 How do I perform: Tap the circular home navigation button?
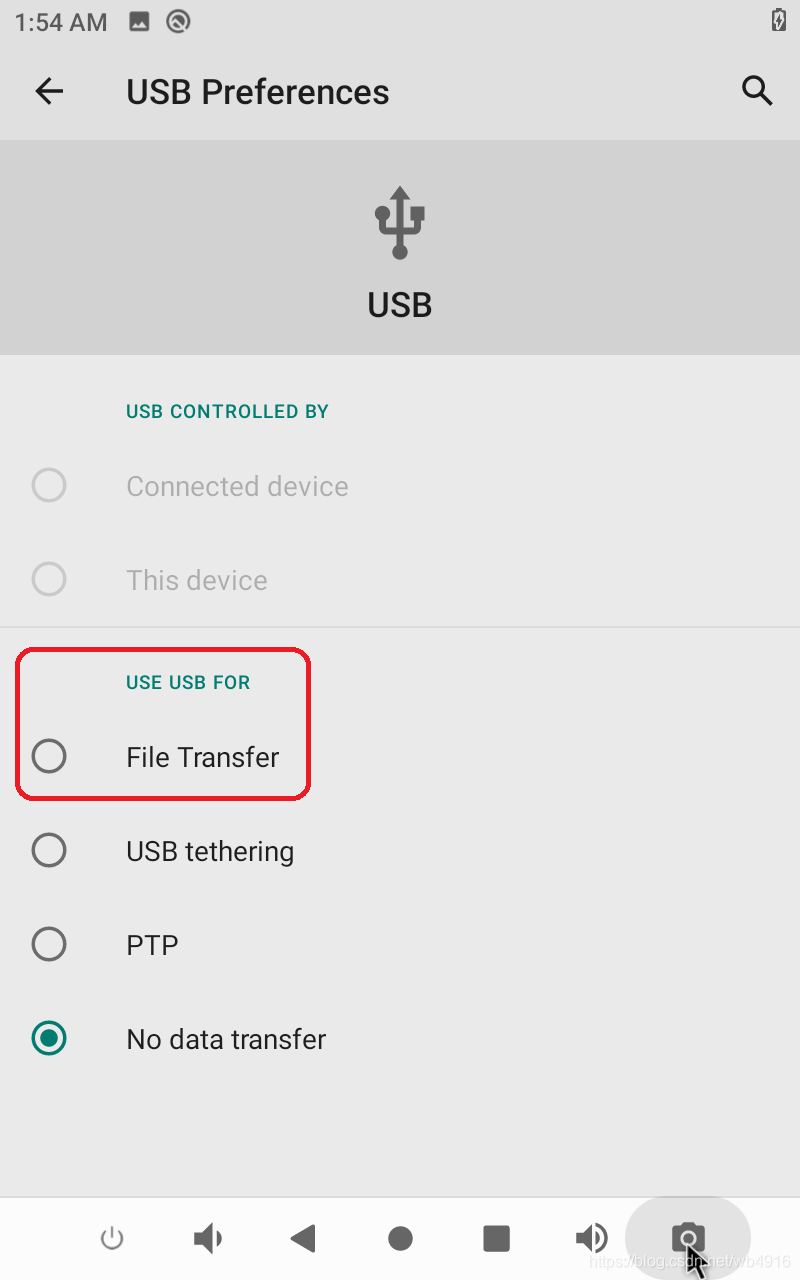click(x=400, y=1239)
